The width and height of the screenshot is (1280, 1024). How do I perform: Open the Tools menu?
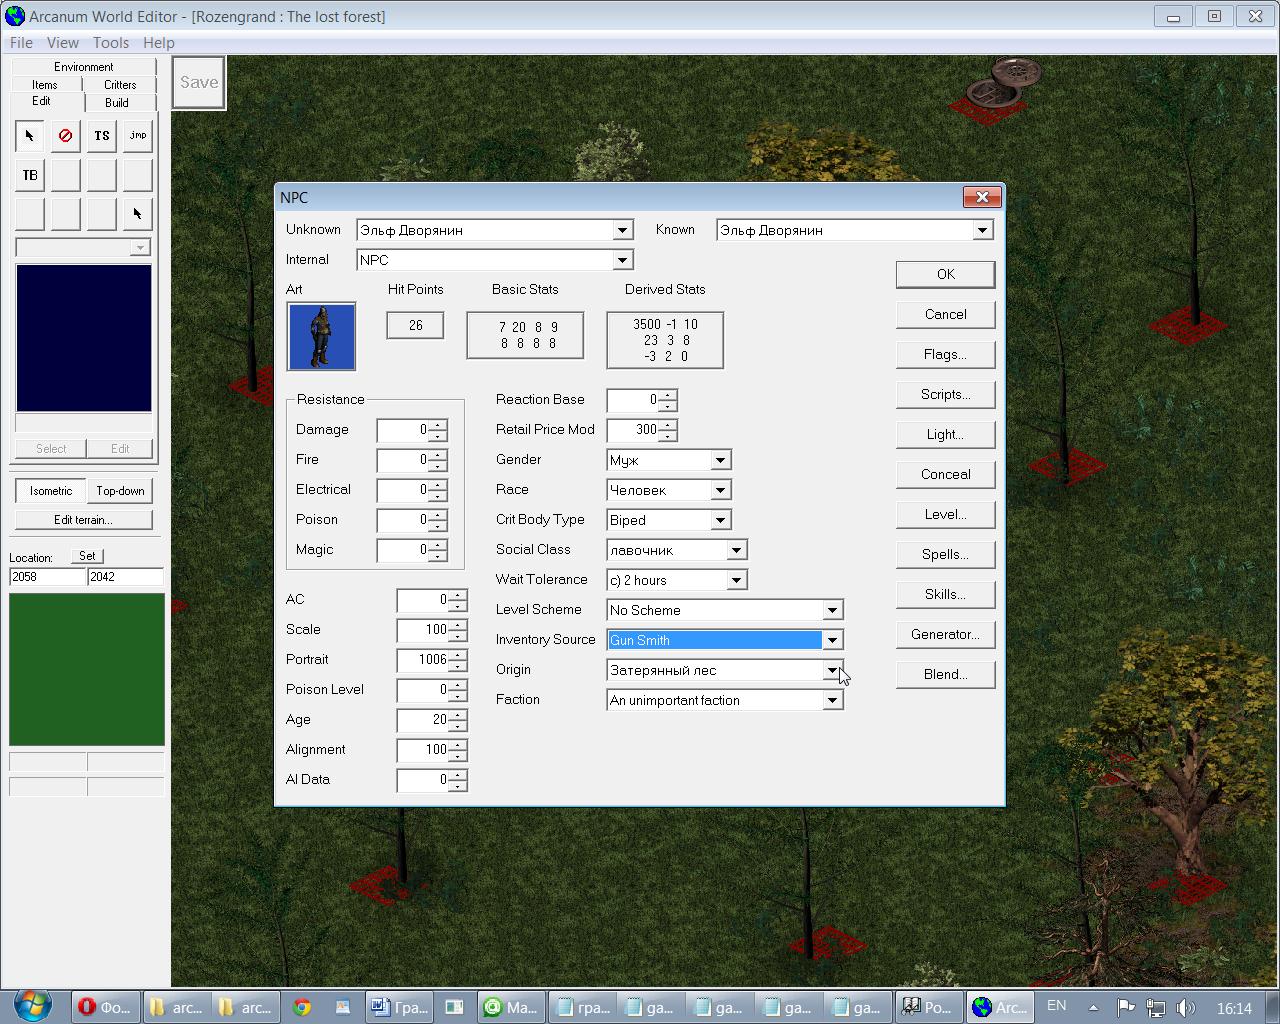click(110, 43)
